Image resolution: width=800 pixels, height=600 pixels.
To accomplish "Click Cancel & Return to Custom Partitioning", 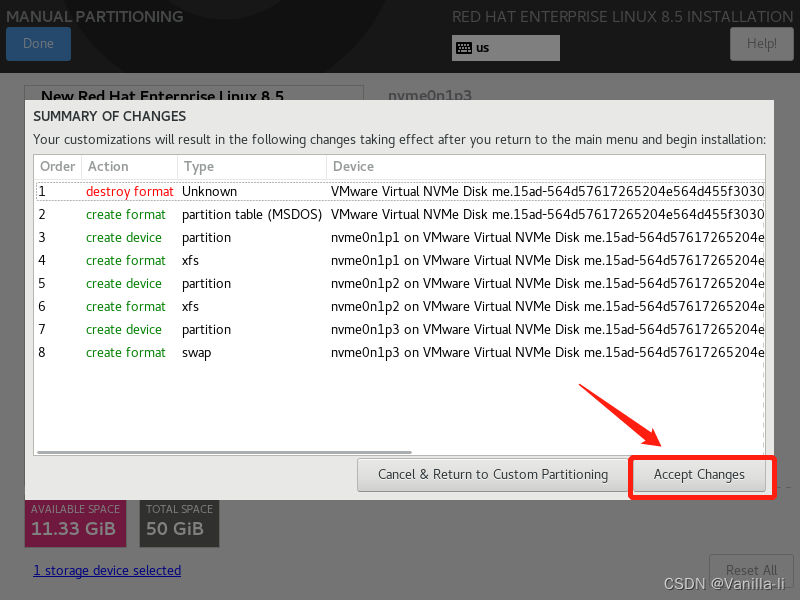I will click(493, 475).
